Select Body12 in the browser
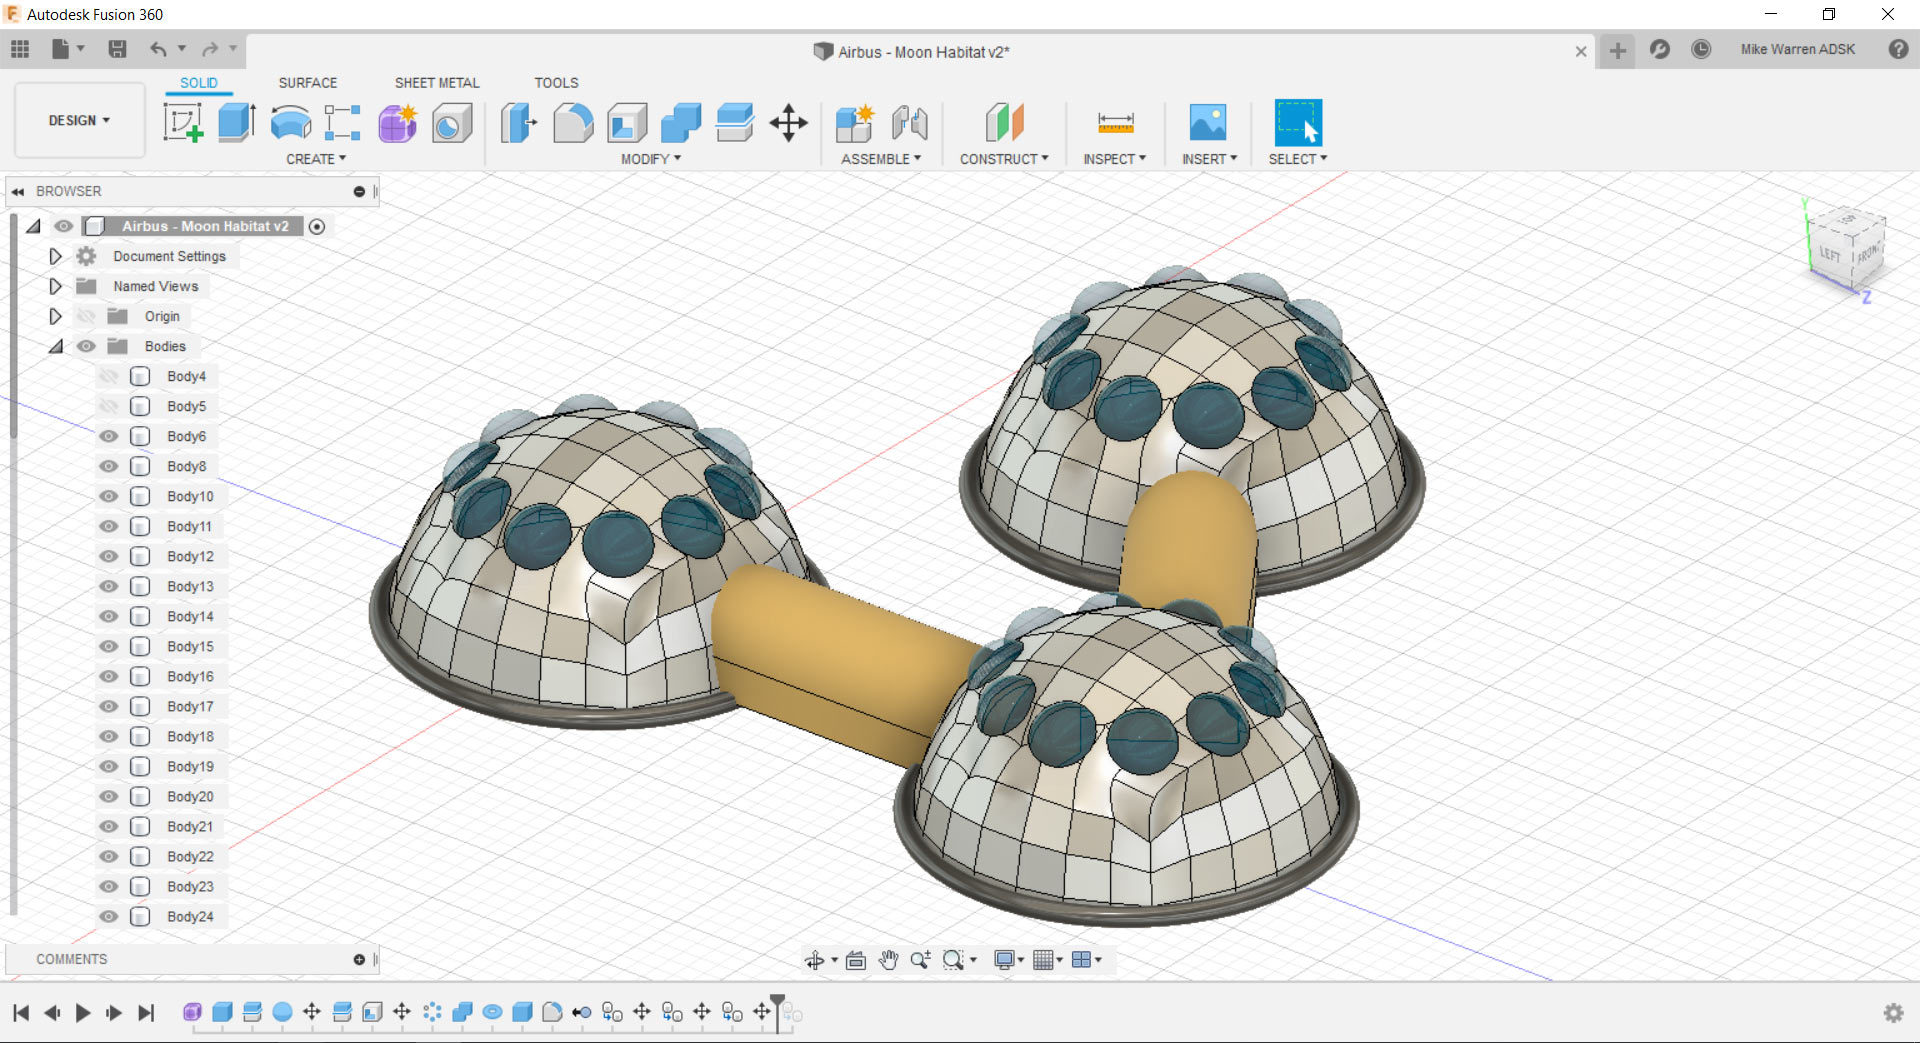This screenshot has height=1043, width=1920. (x=190, y=556)
